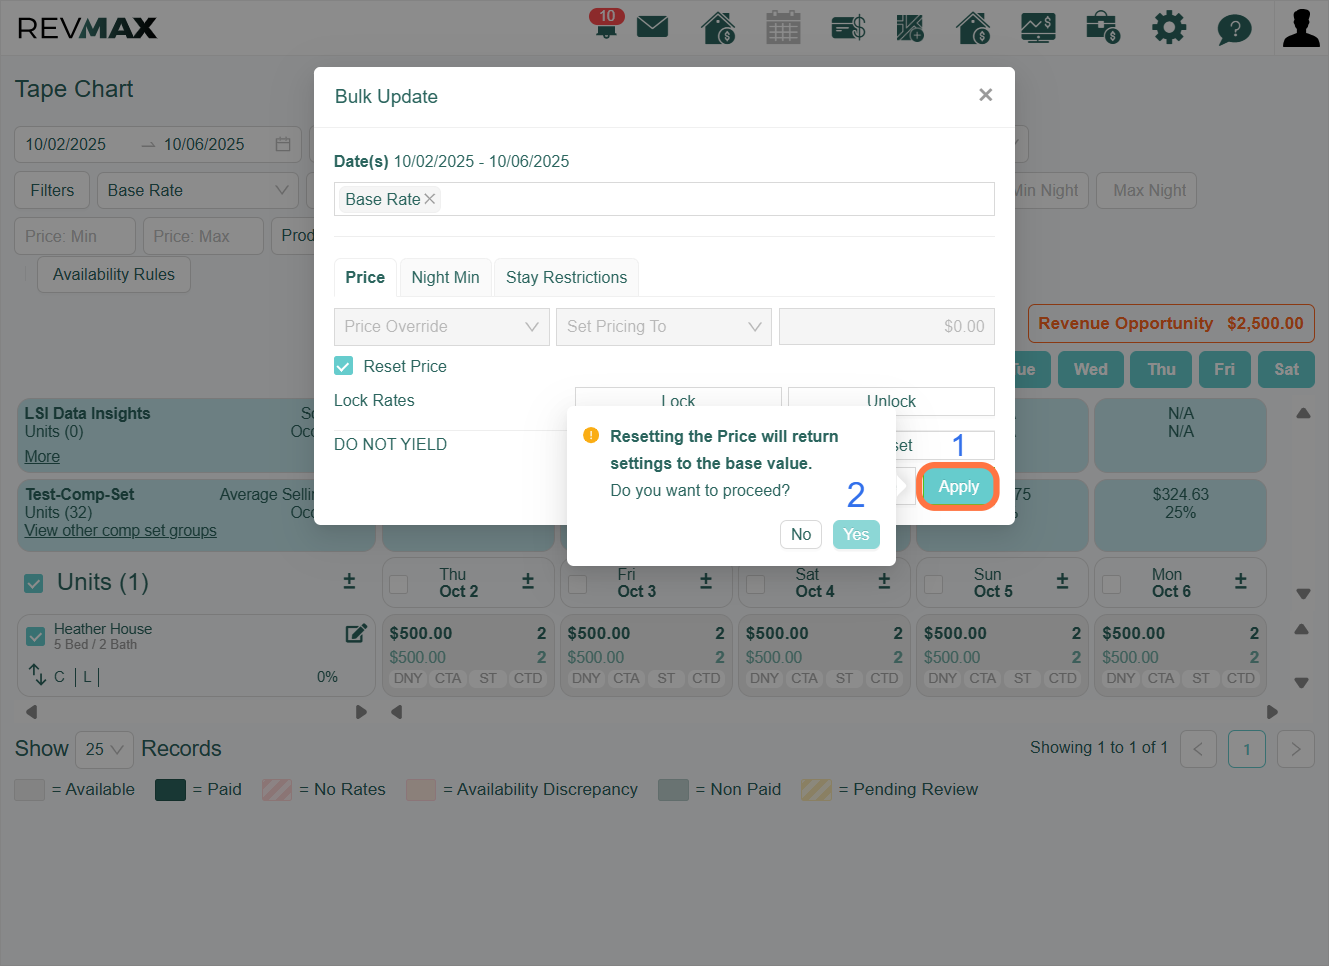Image resolution: width=1329 pixels, height=966 pixels.
Task: Open date range calendar picker icon
Action: coord(283,144)
